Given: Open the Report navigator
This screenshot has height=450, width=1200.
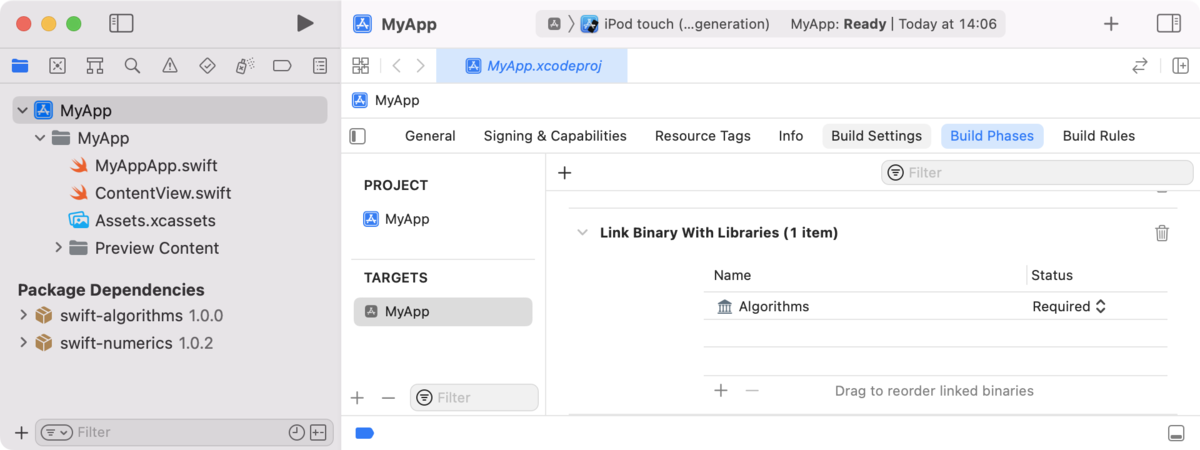Looking at the screenshot, I should (x=320, y=66).
